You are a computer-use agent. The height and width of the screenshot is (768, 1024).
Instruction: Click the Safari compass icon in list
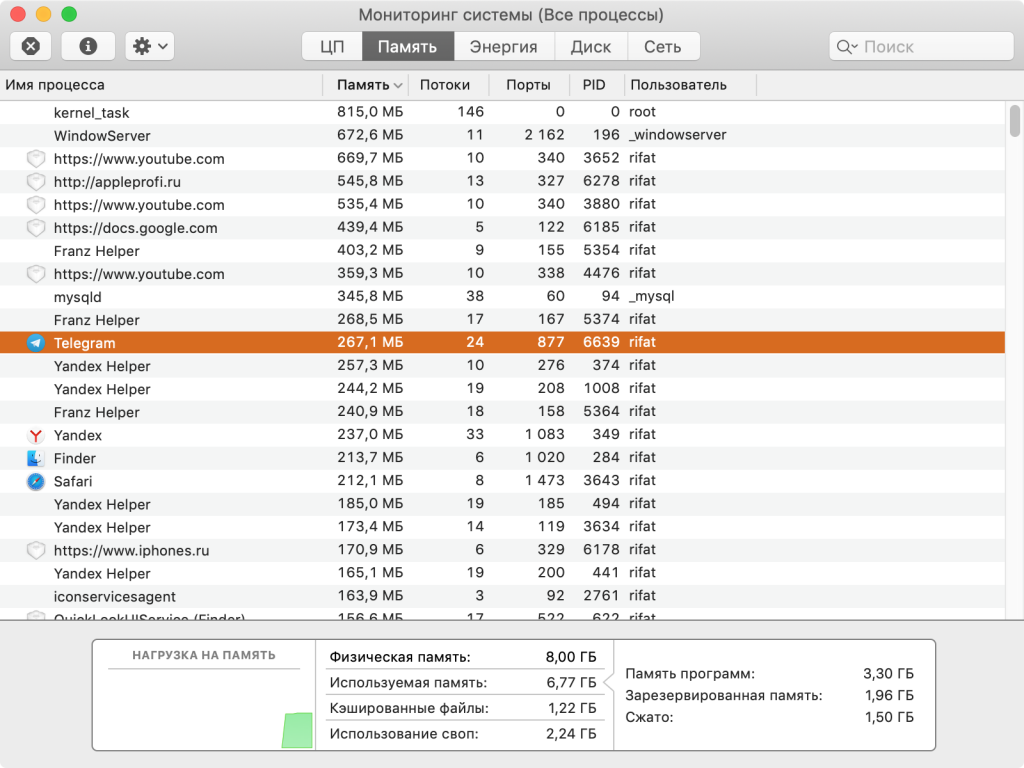(x=35, y=481)
